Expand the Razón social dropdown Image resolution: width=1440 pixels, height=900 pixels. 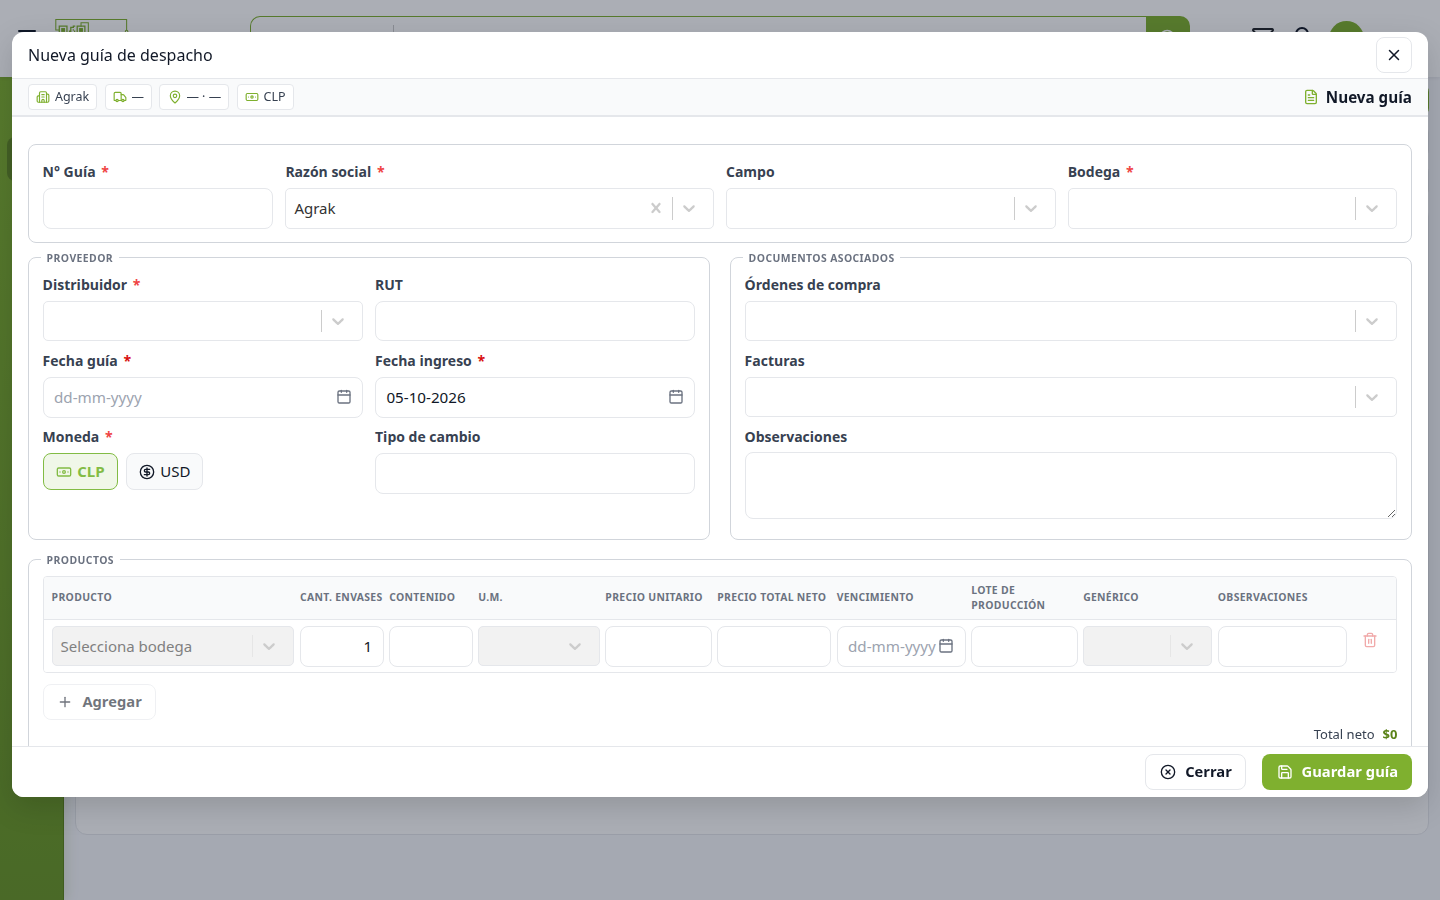point(689,209)
